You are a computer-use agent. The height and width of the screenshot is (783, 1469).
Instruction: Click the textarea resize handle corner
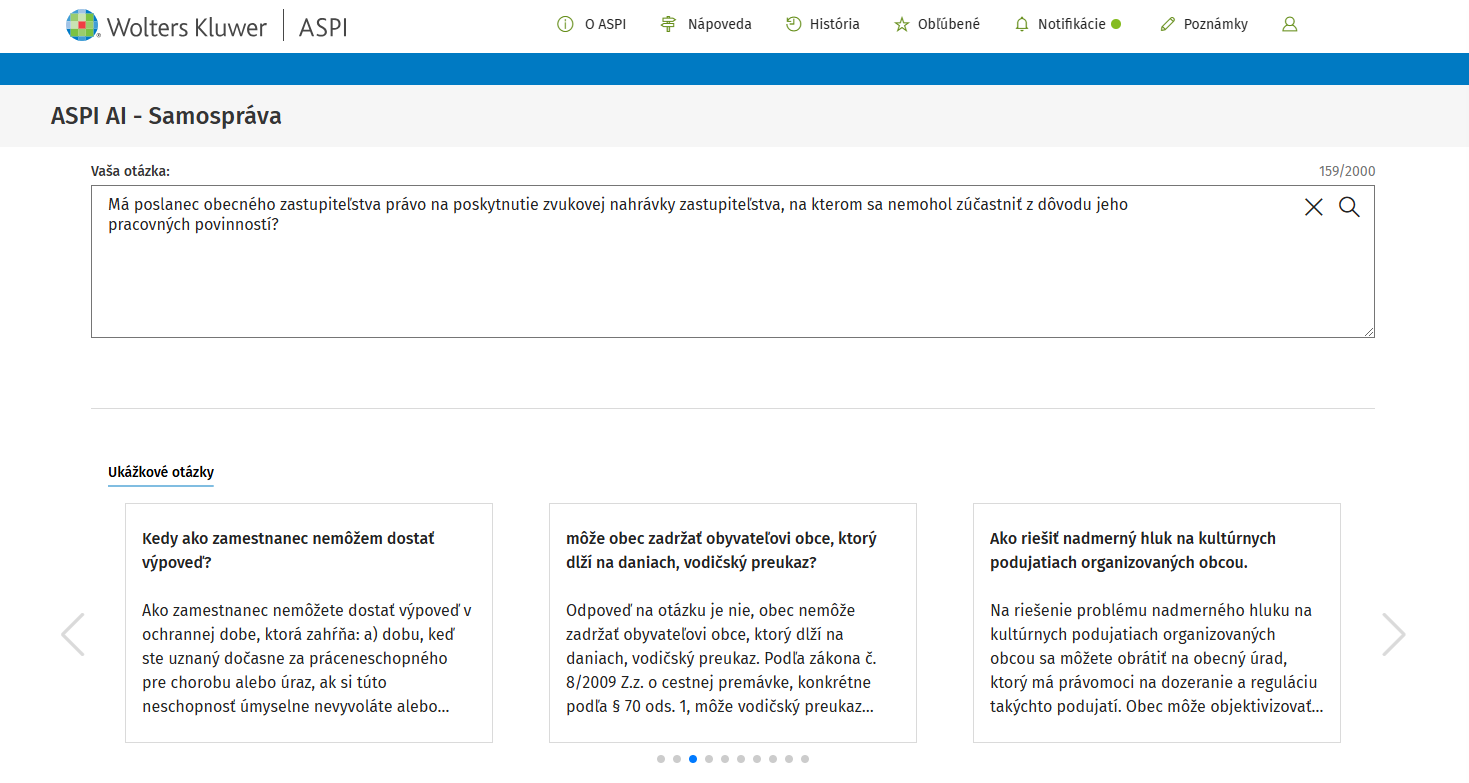pyautogui.click(x=1368, y=331)
